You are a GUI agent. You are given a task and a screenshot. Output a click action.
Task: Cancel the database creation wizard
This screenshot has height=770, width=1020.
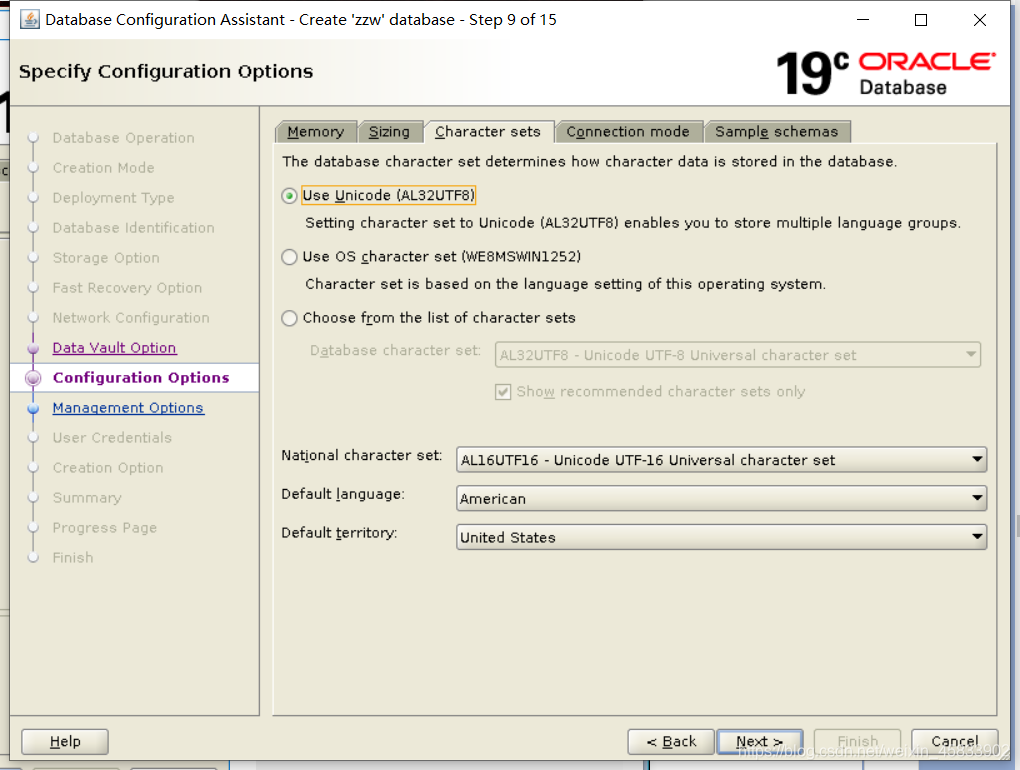pyautogui.click(x=954, y=741)
